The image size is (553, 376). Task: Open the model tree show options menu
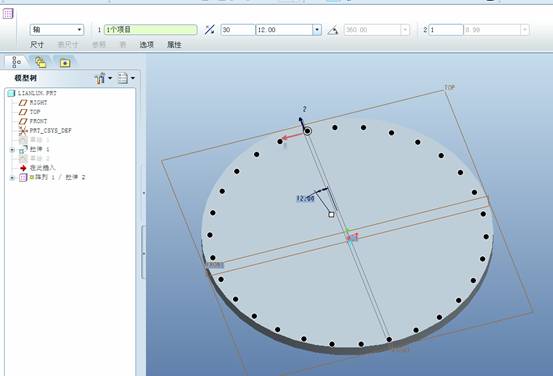coord(126,78)
